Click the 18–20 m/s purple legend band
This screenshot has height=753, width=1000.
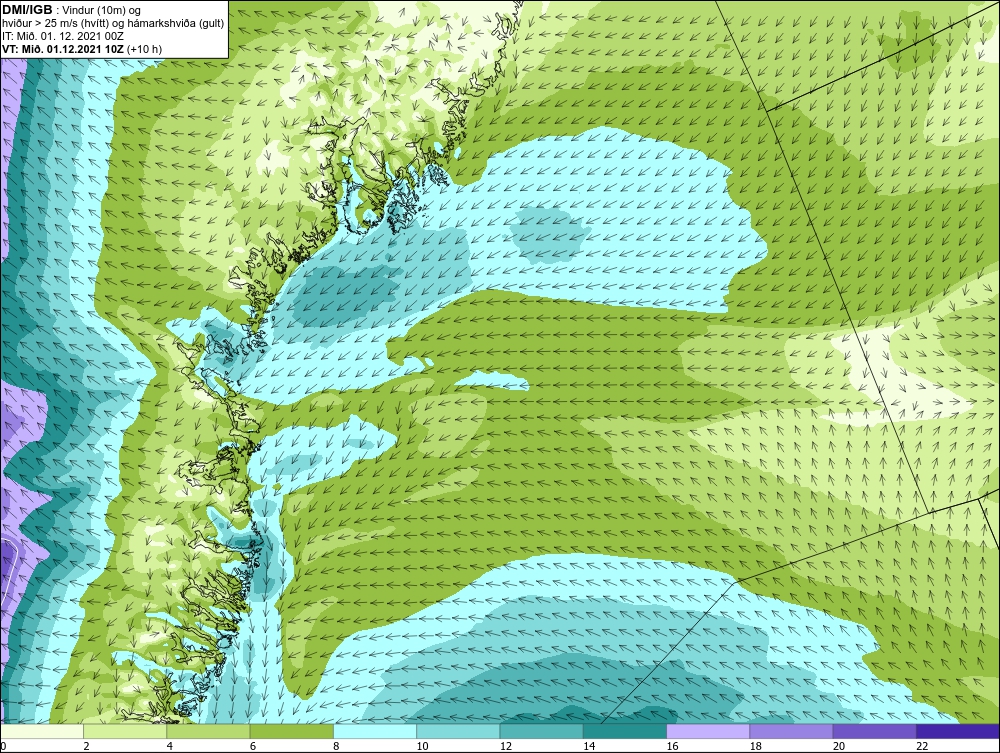point(791,731)
